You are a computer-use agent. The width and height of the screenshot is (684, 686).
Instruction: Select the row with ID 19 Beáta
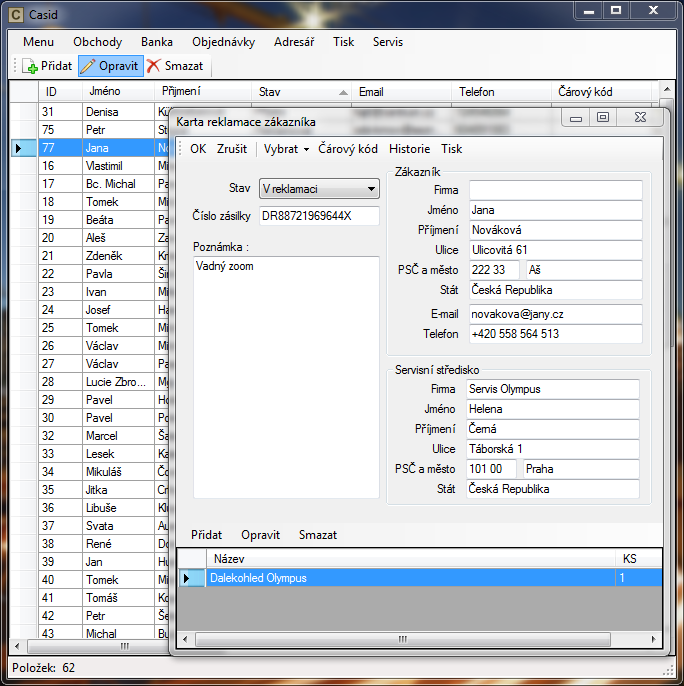coord(90,220)
